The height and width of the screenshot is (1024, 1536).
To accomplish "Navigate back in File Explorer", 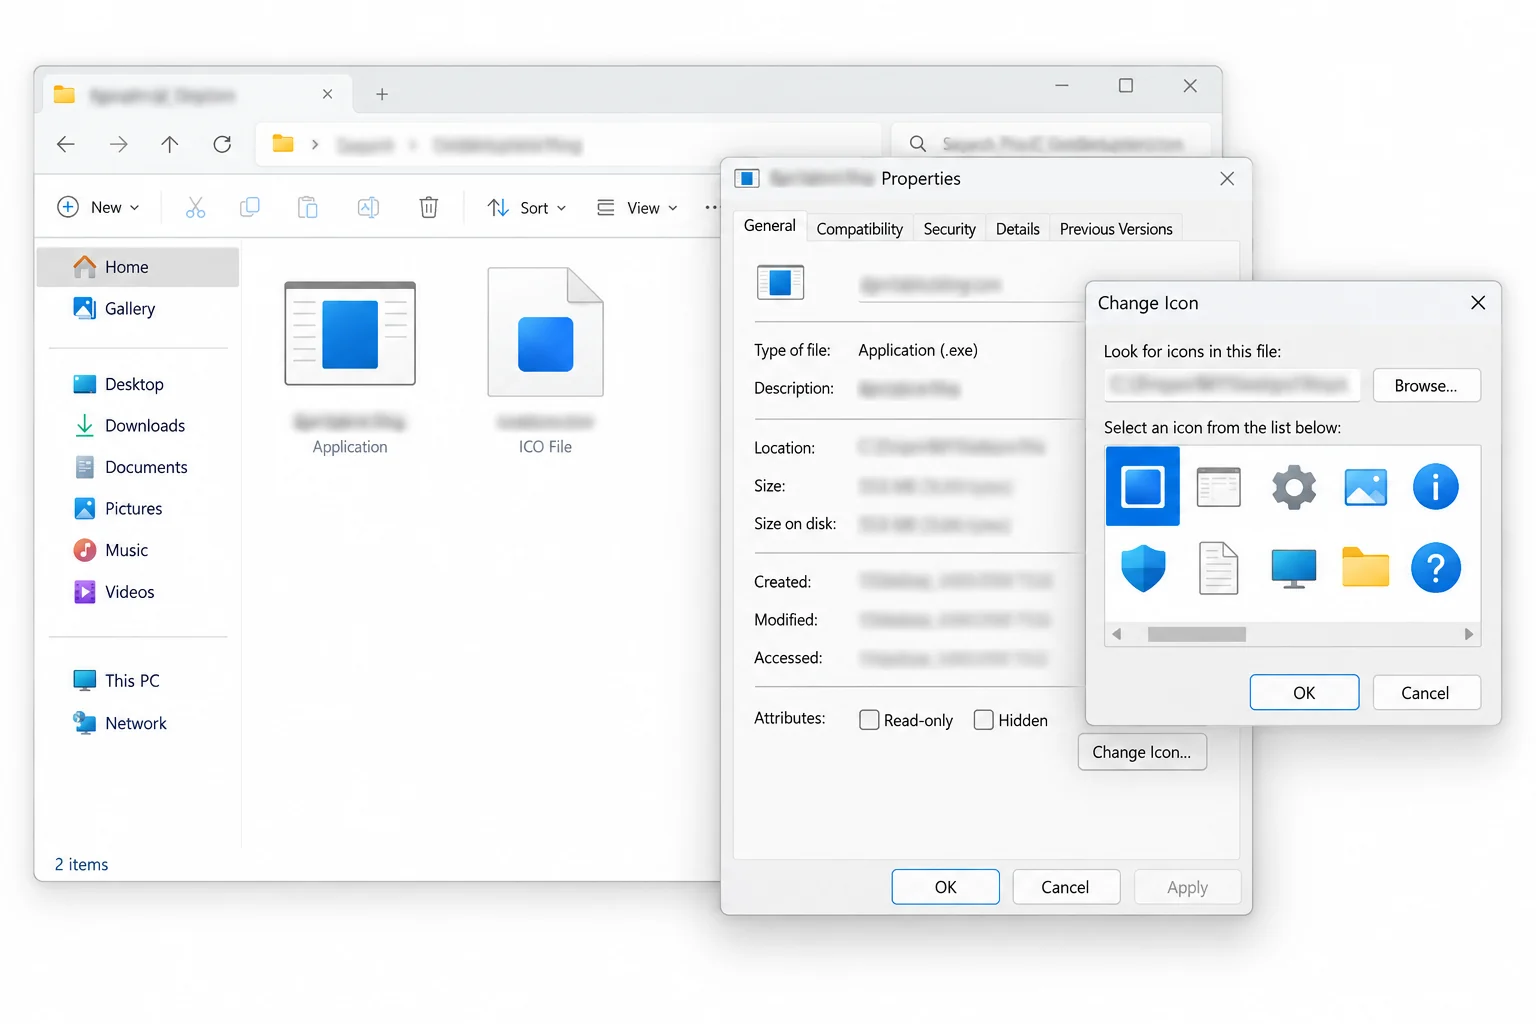I will [x=66, y=144].
